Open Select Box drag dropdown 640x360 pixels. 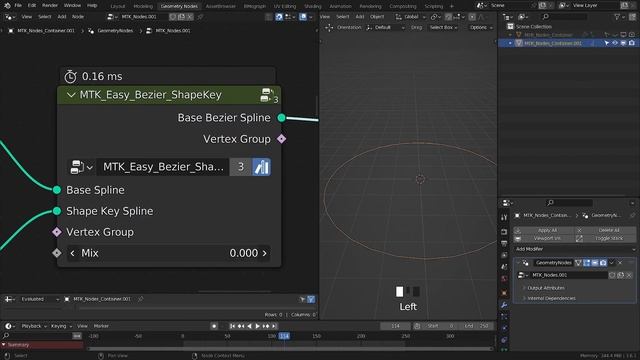click(x=443, y=27)
